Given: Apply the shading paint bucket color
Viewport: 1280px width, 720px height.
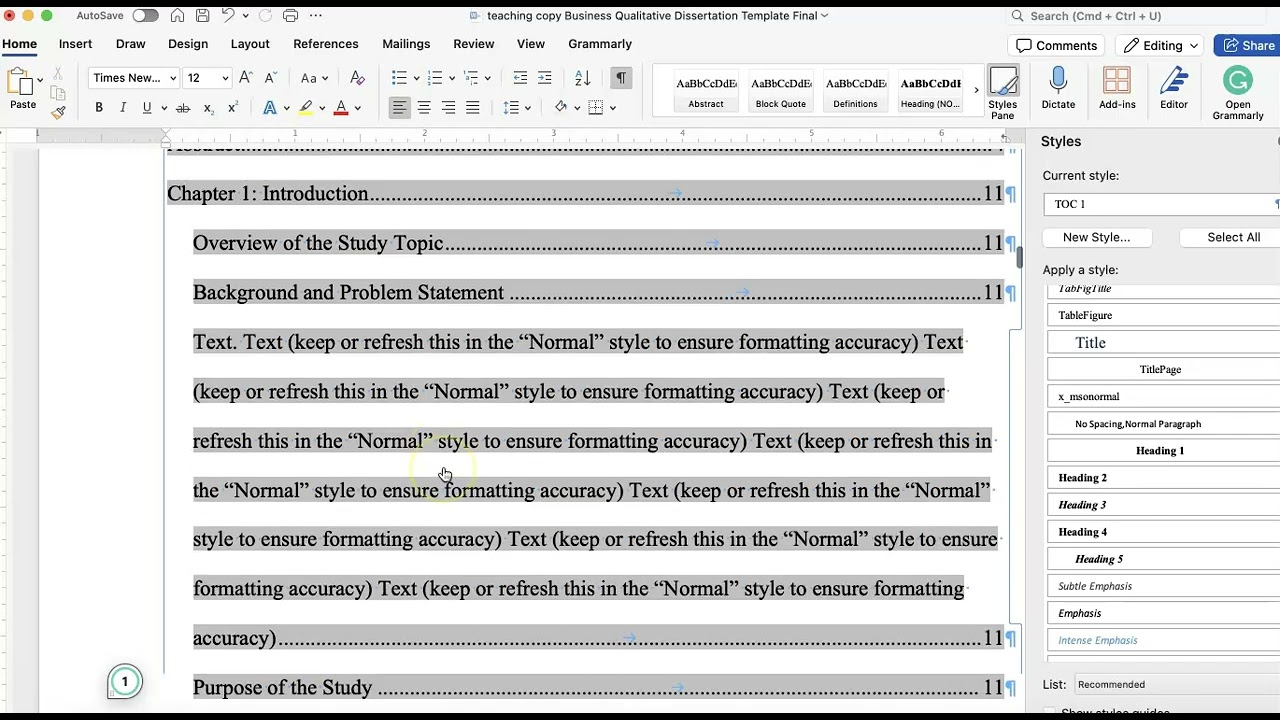Looking at the screenshot, I should (561, 108).
